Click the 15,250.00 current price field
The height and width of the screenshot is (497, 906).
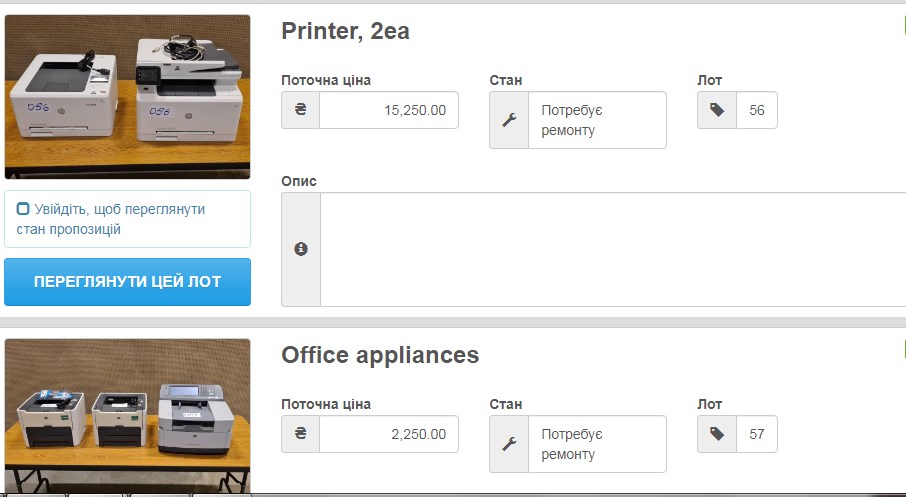pyautogui.click(x=389, y=110)
